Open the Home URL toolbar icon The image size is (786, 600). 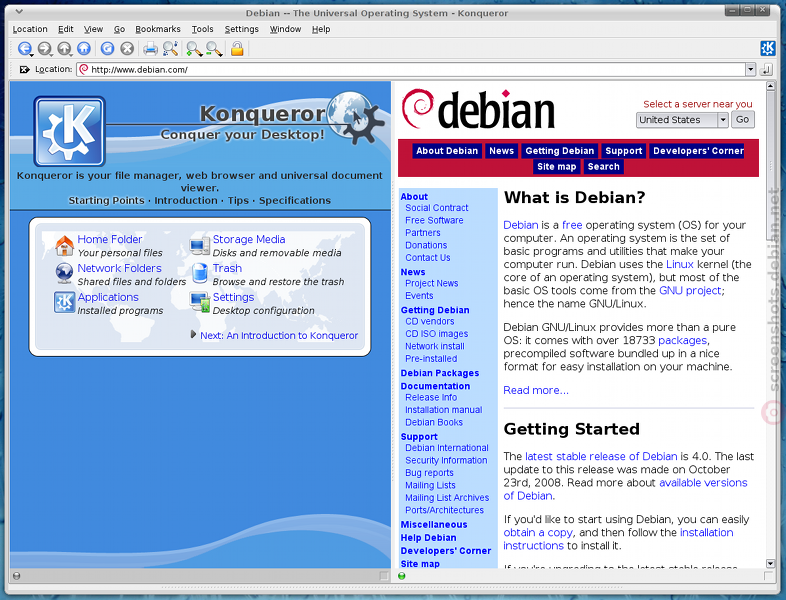point(84,49)
